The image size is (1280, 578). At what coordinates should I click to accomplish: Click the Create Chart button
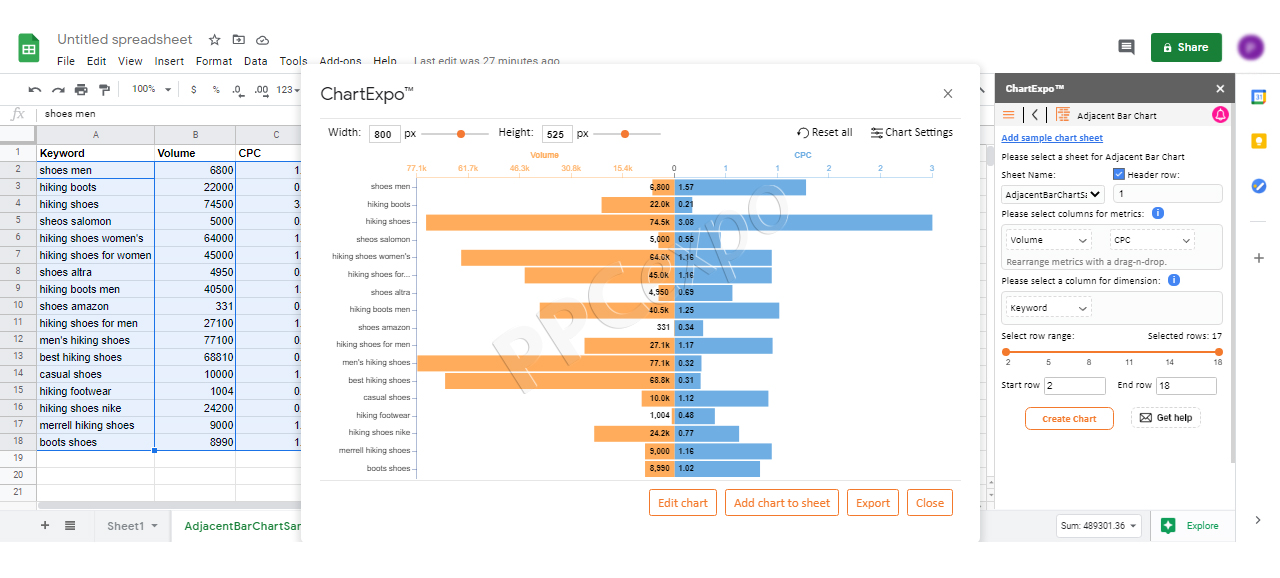(1069, 419)
